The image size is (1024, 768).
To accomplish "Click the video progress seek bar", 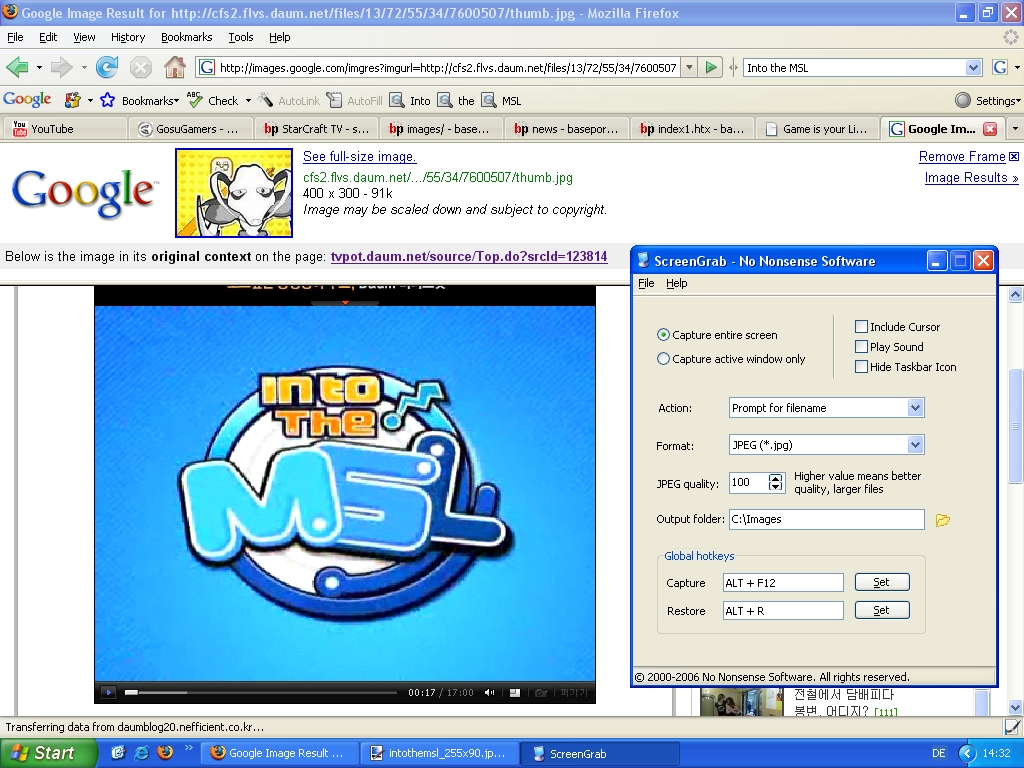I will 261,692.
